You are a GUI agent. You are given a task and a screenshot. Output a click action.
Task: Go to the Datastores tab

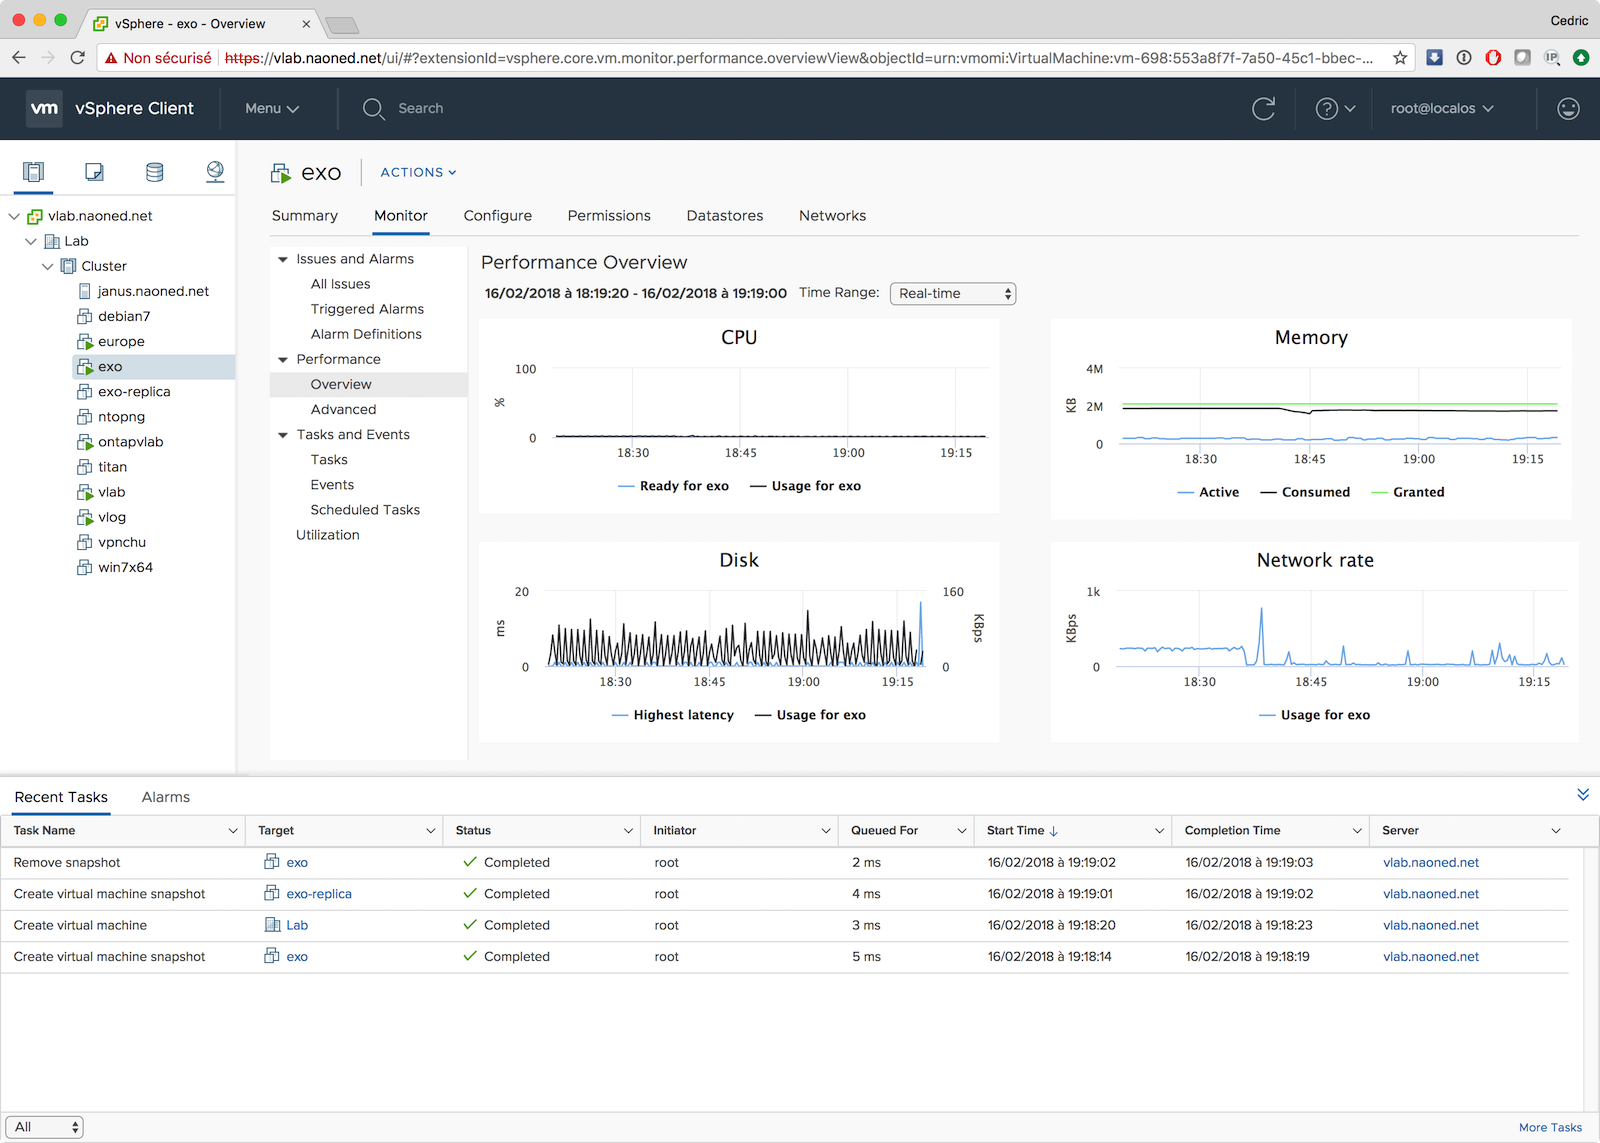coord(725,216)
